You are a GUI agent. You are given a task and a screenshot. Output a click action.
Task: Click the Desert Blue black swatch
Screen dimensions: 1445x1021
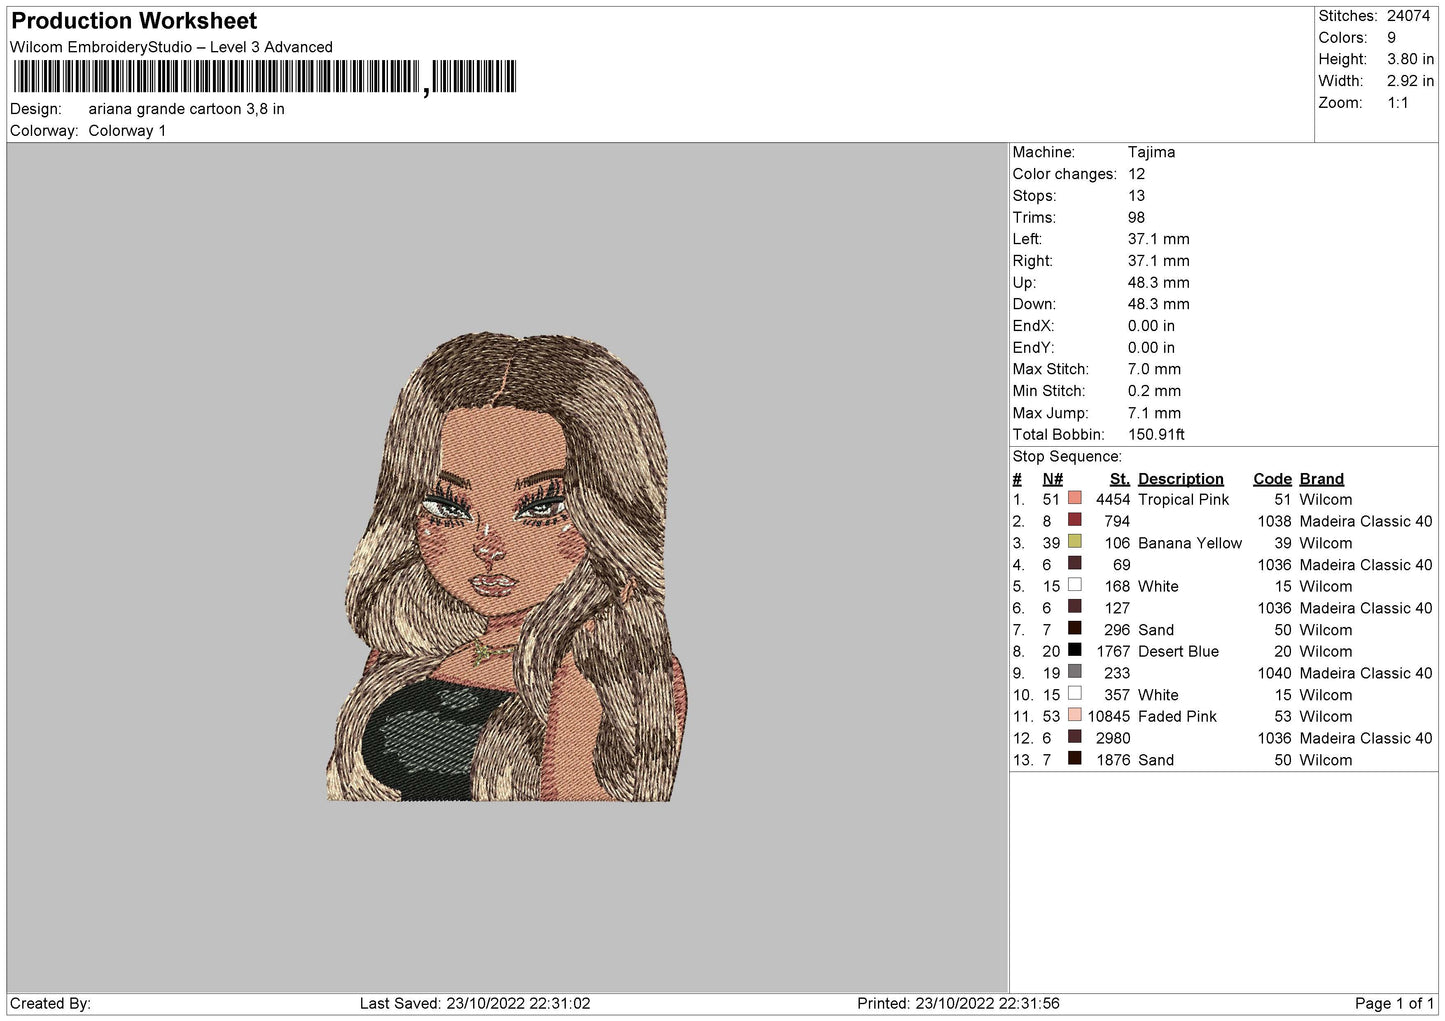tap(1075, 650)
